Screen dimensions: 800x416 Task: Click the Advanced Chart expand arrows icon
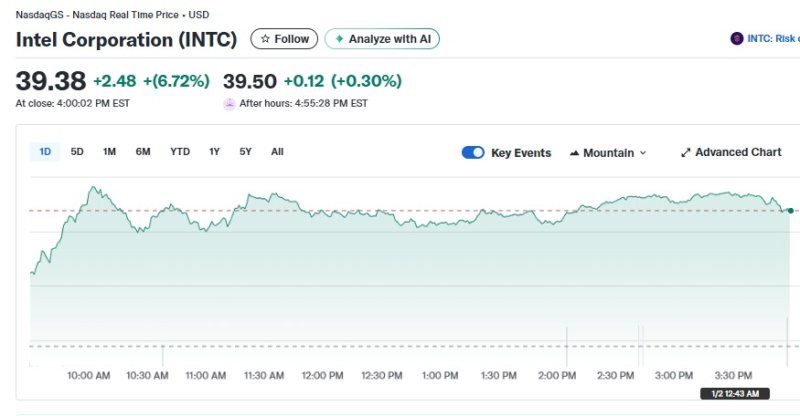point(686,153)
